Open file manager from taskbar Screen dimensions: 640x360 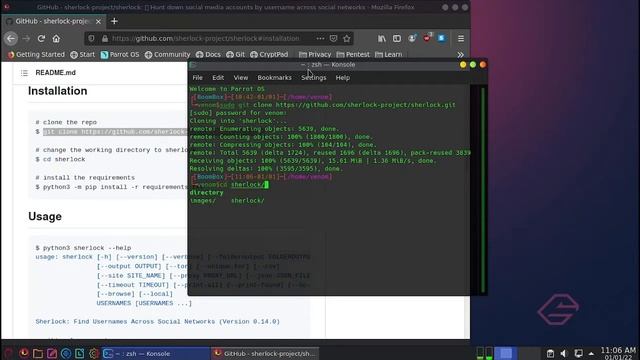tap(38, 353)
